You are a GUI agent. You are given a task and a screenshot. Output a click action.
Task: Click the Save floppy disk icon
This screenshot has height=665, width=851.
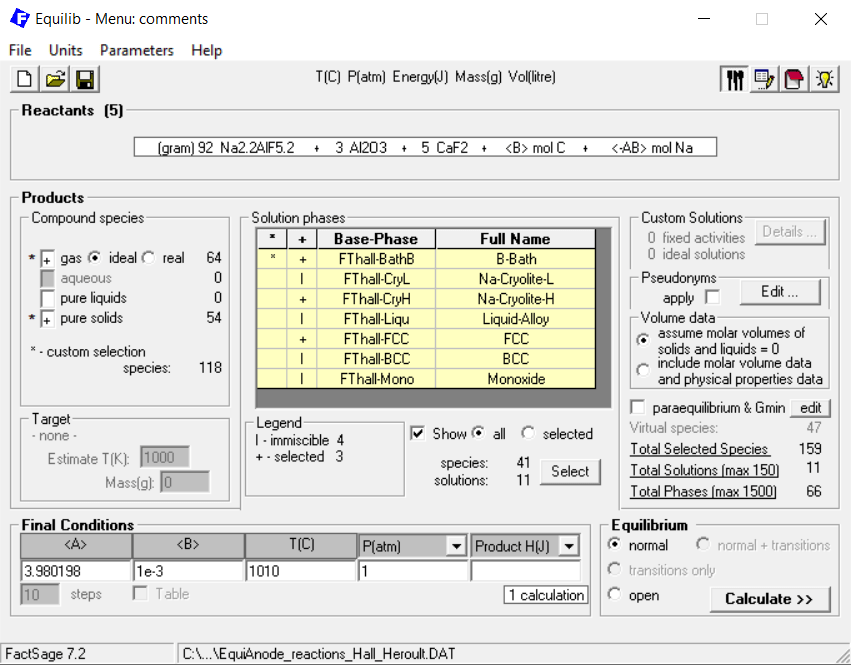coord(84,80)
